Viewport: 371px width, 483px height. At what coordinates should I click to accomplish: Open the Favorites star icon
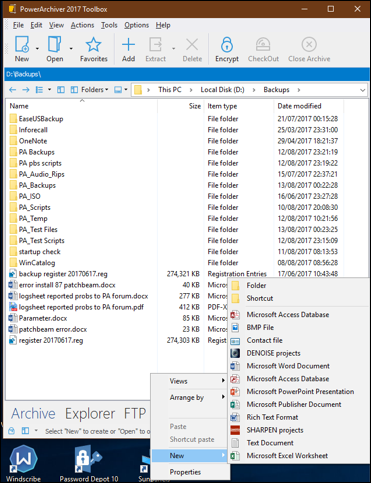93,45
